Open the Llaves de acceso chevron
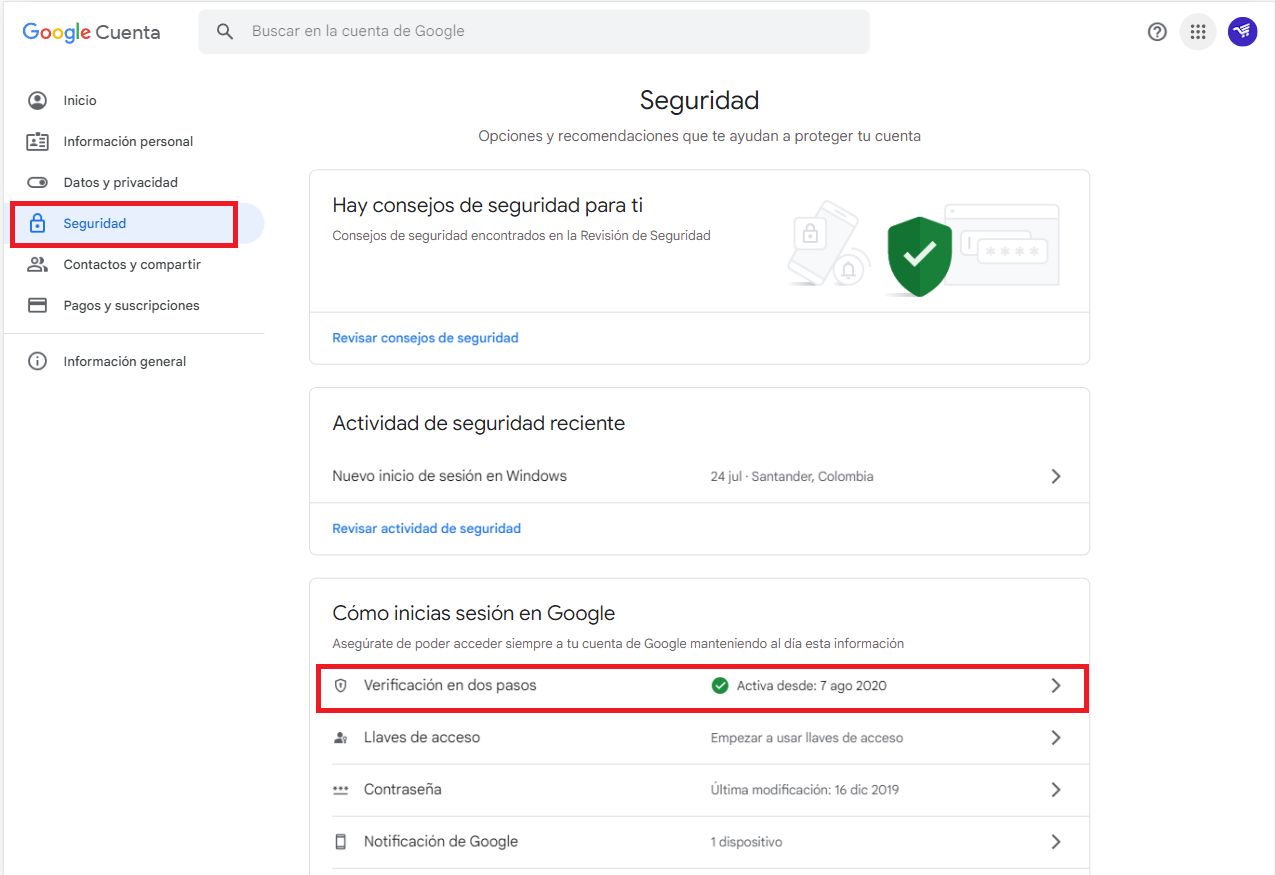Image resolution: width=1275 pixels, height=875 pixels. tap(1055, 738)
